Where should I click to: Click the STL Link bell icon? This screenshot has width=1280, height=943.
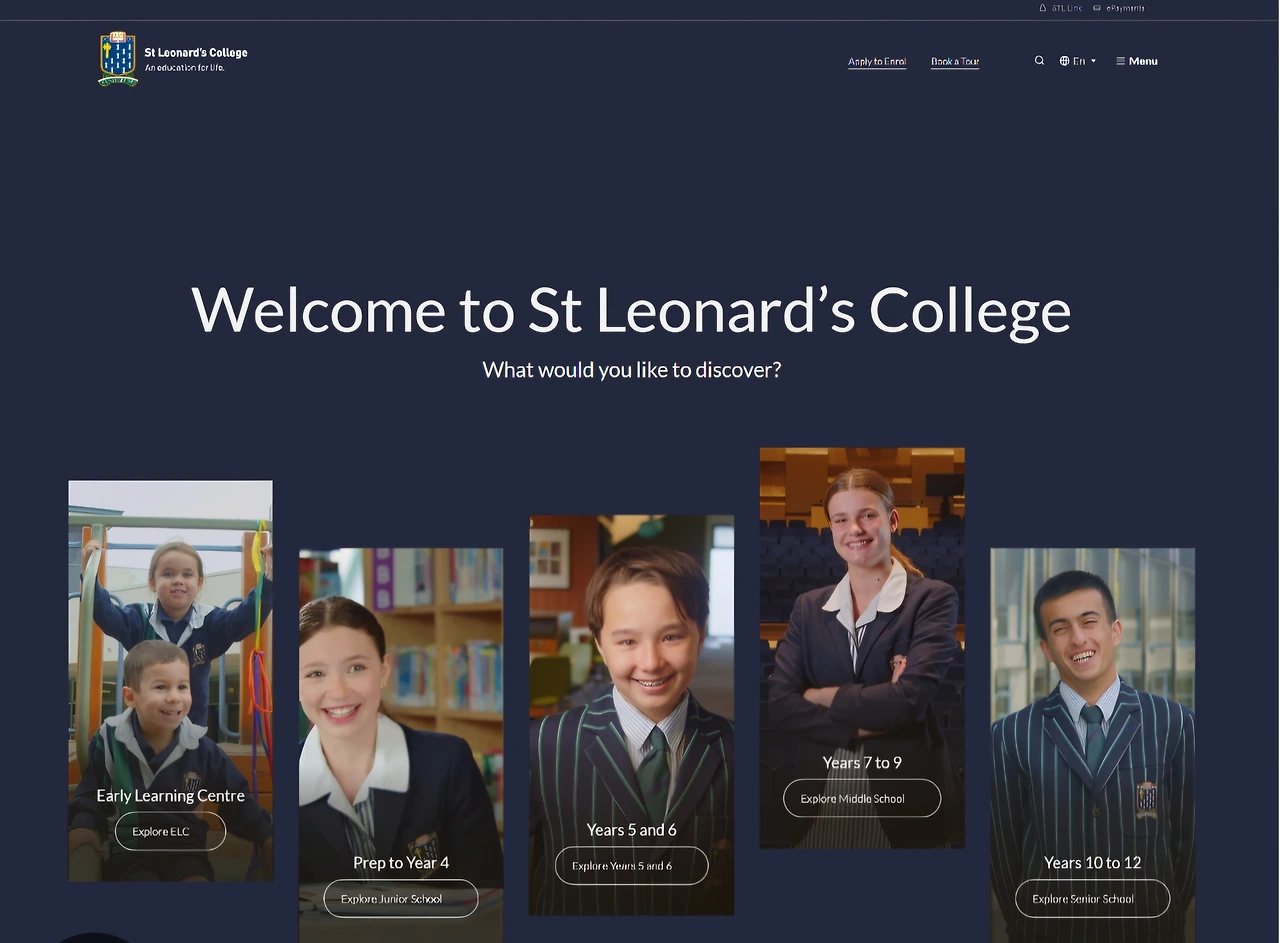click(x=1043, y=8)
